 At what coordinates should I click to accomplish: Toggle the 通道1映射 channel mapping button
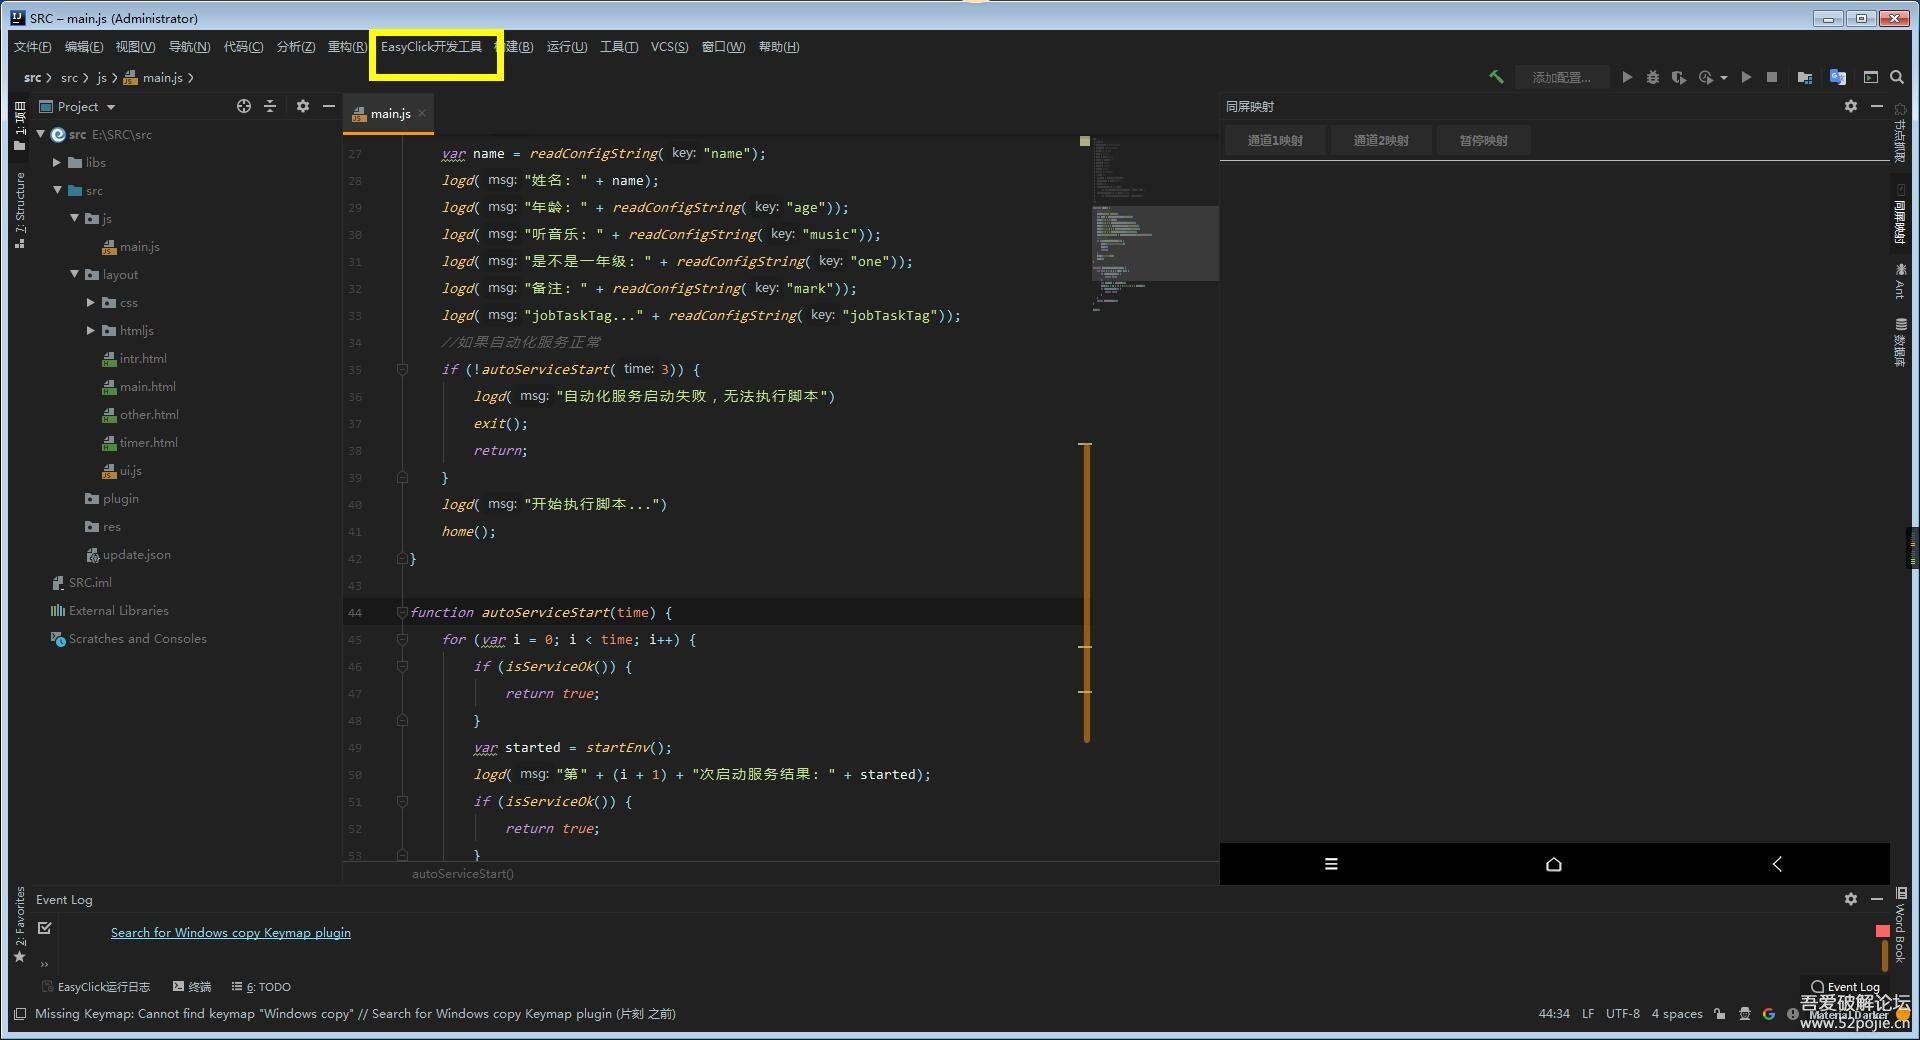pos(1275,141)
